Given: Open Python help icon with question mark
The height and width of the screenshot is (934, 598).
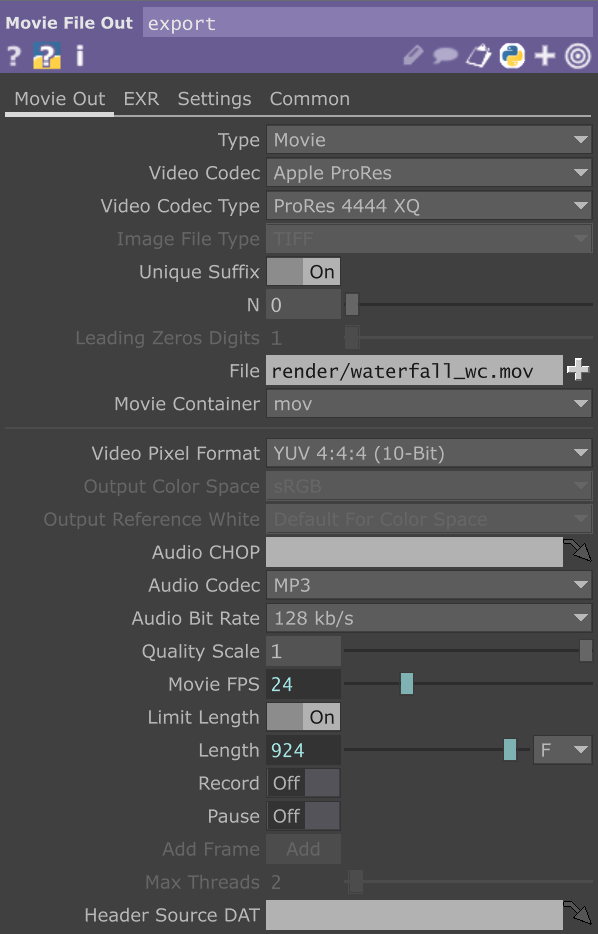Looking at the screenshot, I should click(x=46, y=57).
